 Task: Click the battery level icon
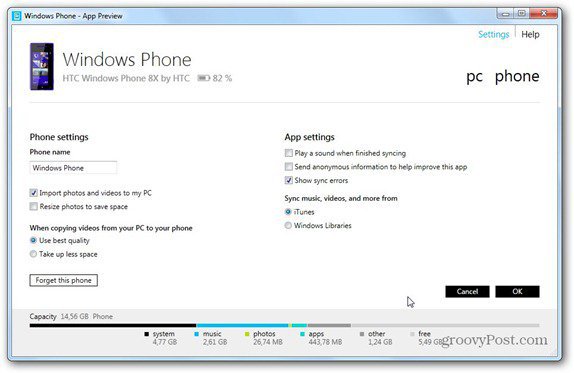coord(204,78)
